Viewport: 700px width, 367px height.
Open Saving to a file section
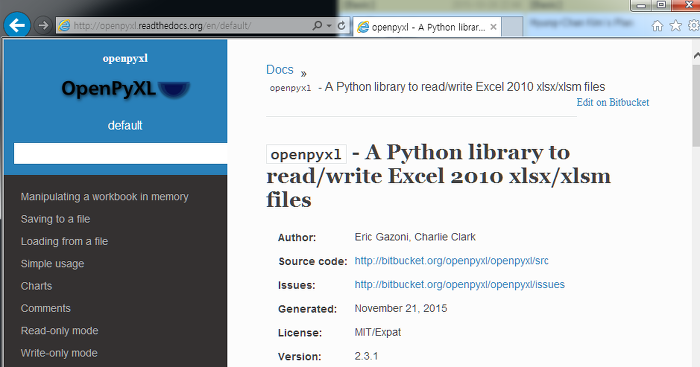tap(55, 219)
